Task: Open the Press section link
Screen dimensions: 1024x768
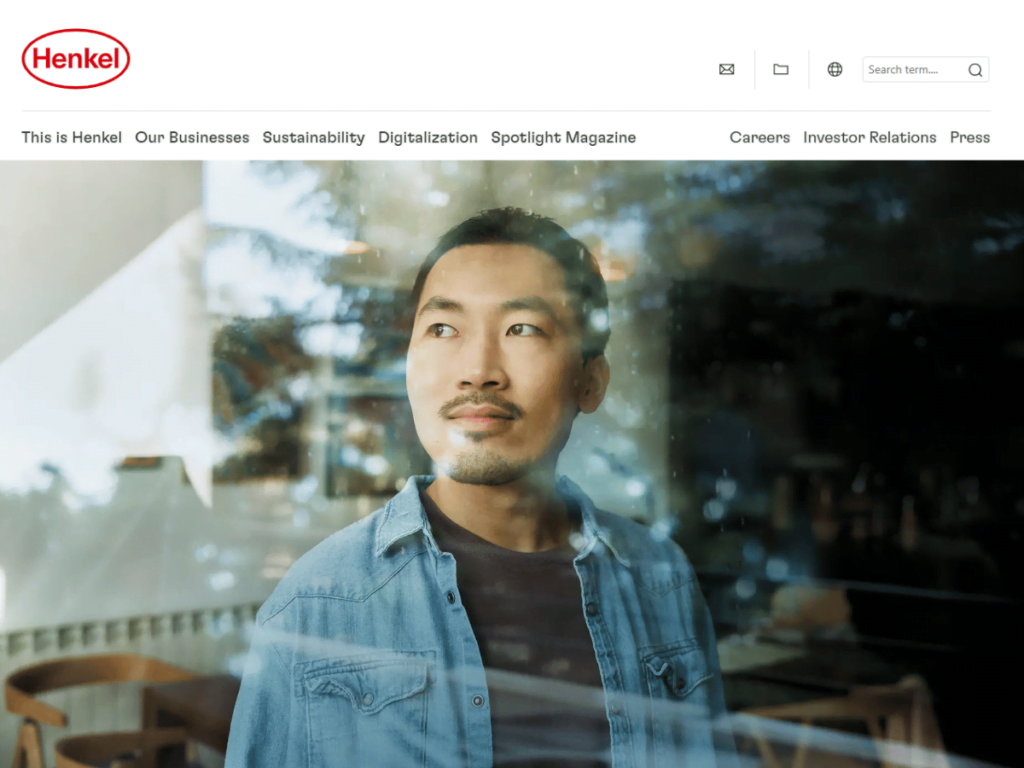Action: pyautogui.click(x=970, y=137)
